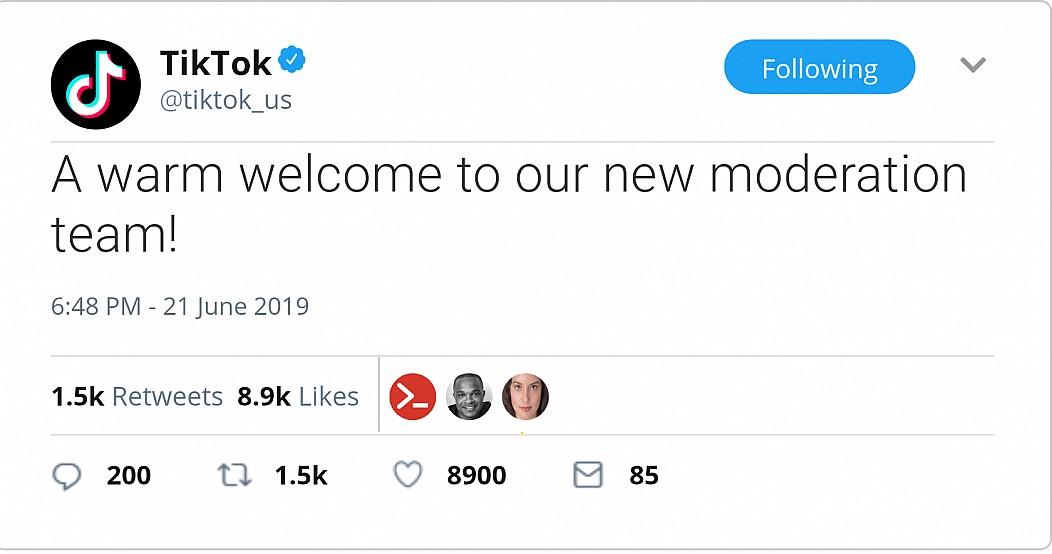Click the woman's face avatar thumbnail
1052x554 pixels.
[x=525, y=396]
